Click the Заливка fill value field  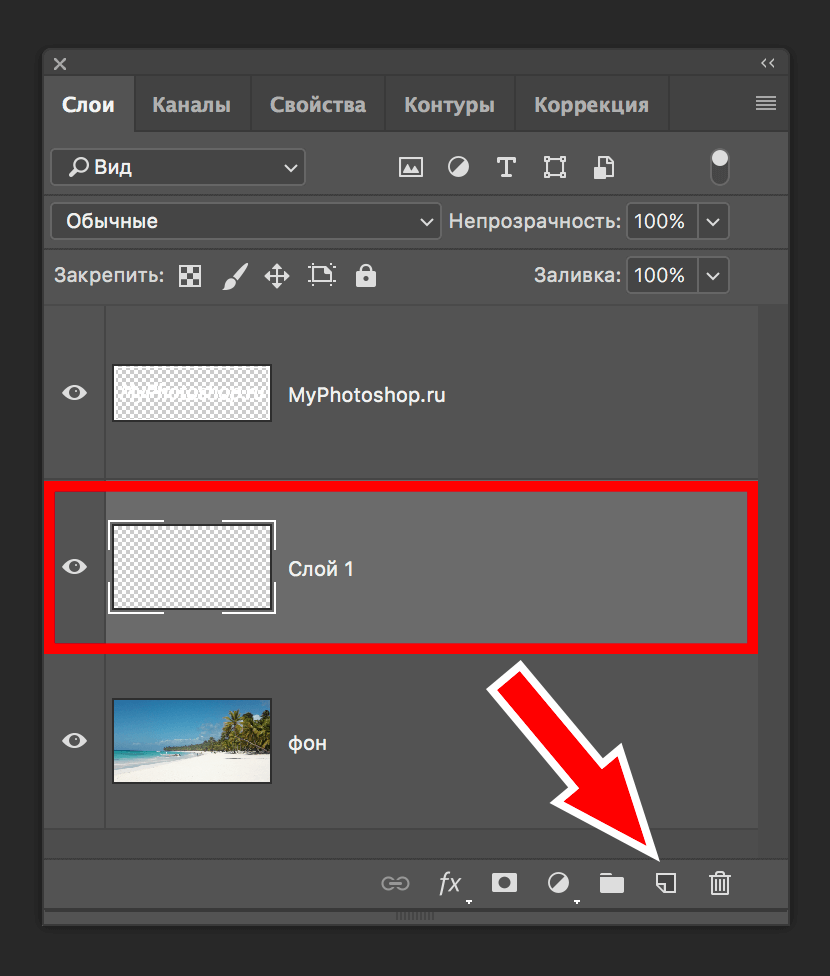[x=660, y=275]
